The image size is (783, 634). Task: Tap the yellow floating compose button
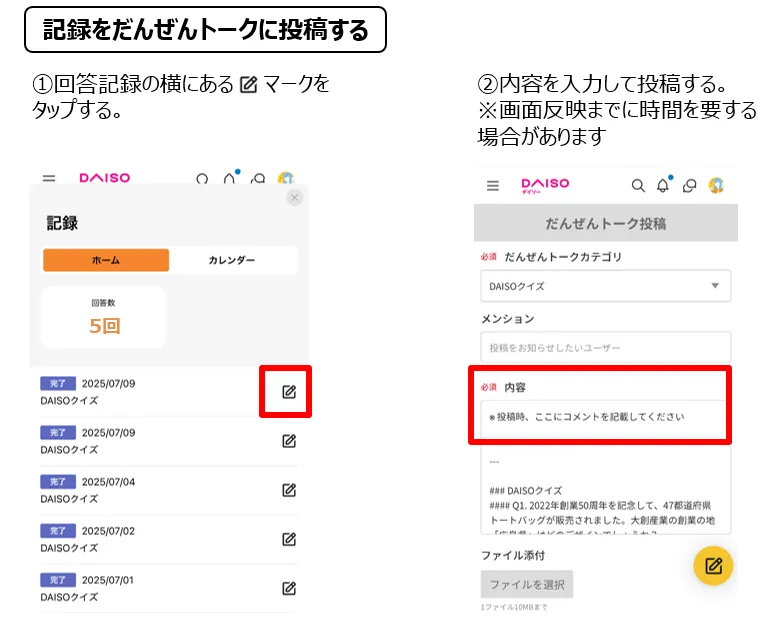pos(714,566)
